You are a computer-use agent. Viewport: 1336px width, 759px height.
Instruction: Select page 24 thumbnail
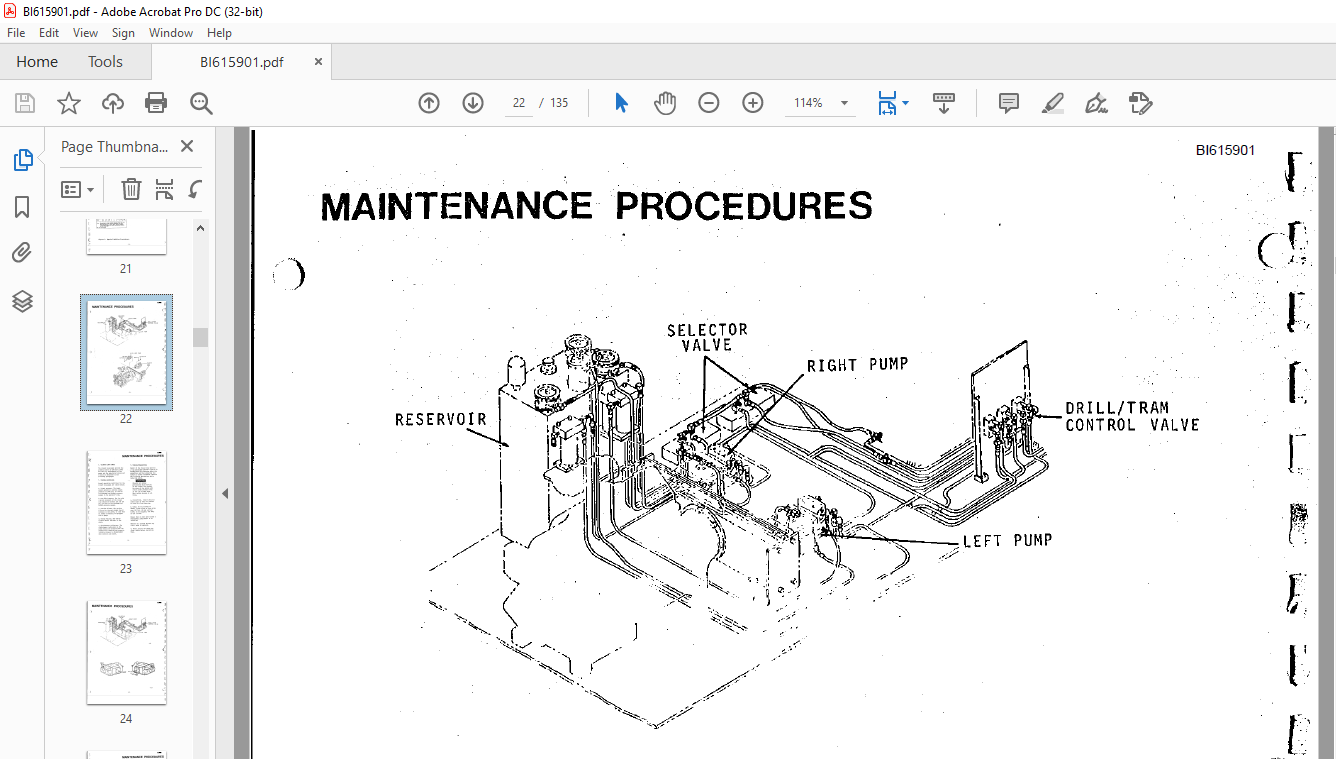[126, 652]
